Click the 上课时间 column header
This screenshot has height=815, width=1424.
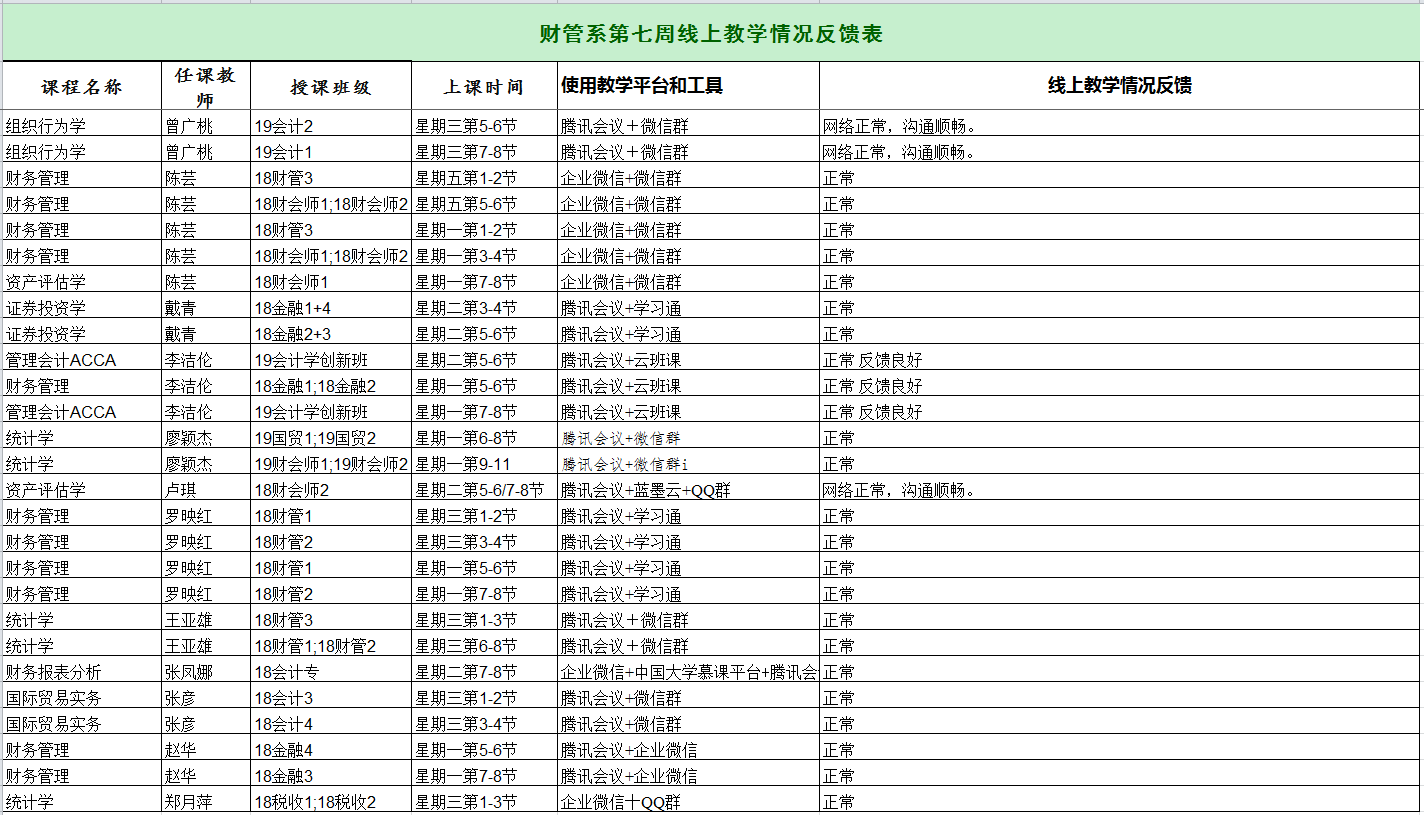[484, 87]
